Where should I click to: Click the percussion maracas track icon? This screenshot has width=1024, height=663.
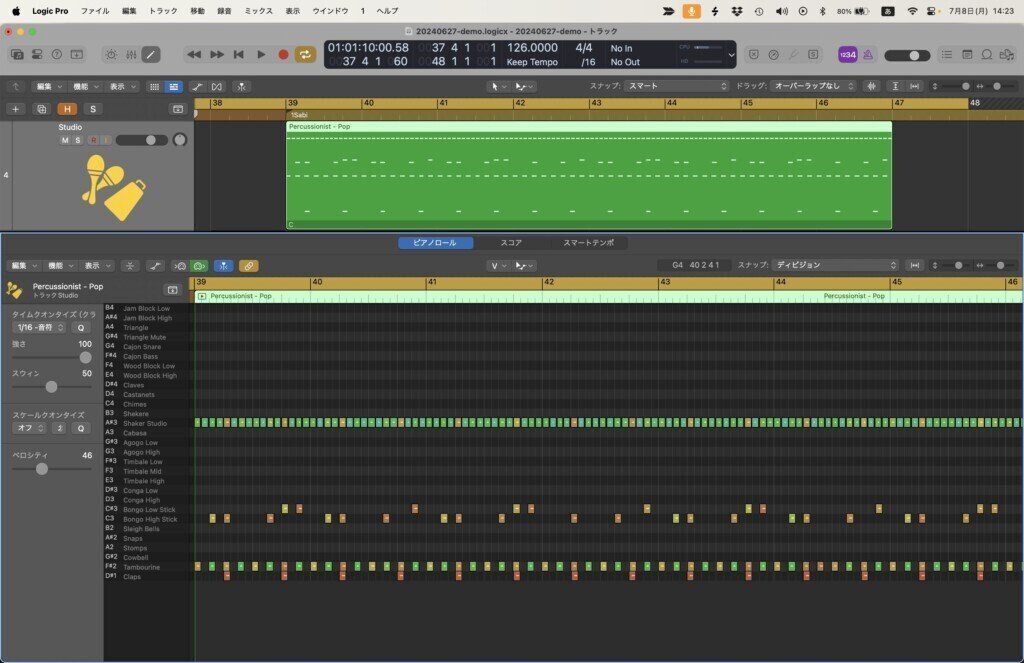[x=112, y=187]
